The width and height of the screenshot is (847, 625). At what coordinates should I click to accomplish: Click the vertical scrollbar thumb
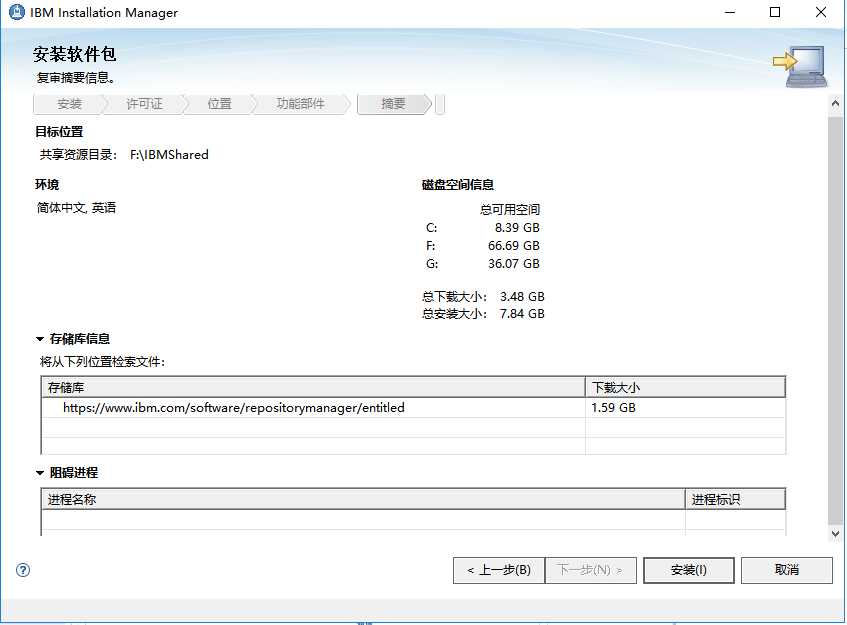tap(835, 319)
